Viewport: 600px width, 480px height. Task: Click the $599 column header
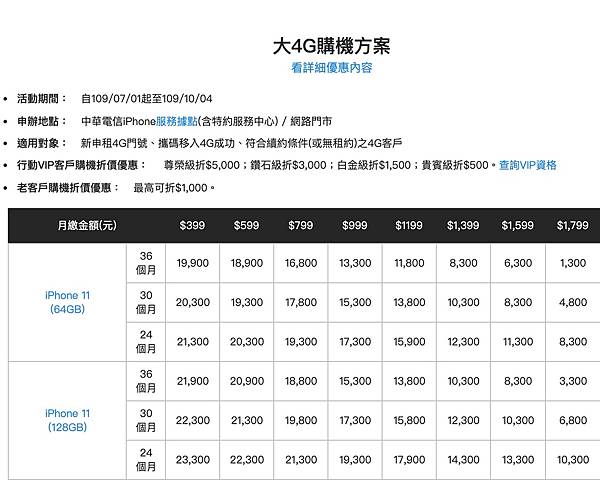pyautogui.click(x=246, y=225)
